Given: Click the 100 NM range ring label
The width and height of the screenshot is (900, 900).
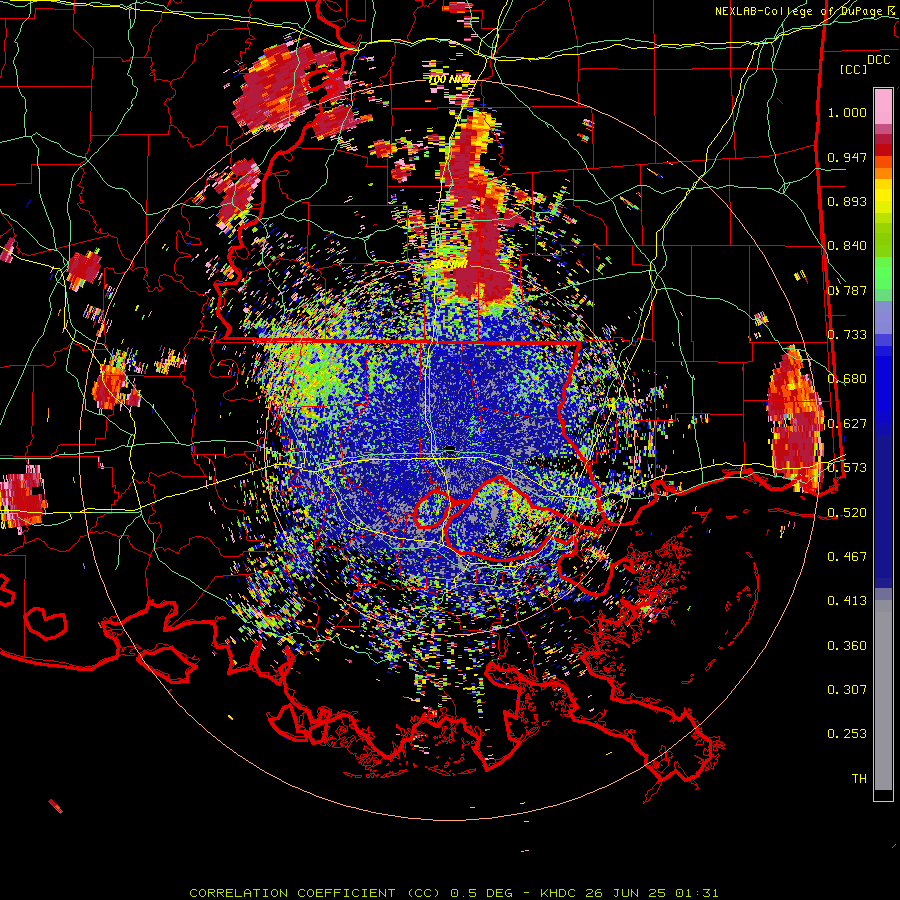Looking at the screenshot, I should 449,79.
